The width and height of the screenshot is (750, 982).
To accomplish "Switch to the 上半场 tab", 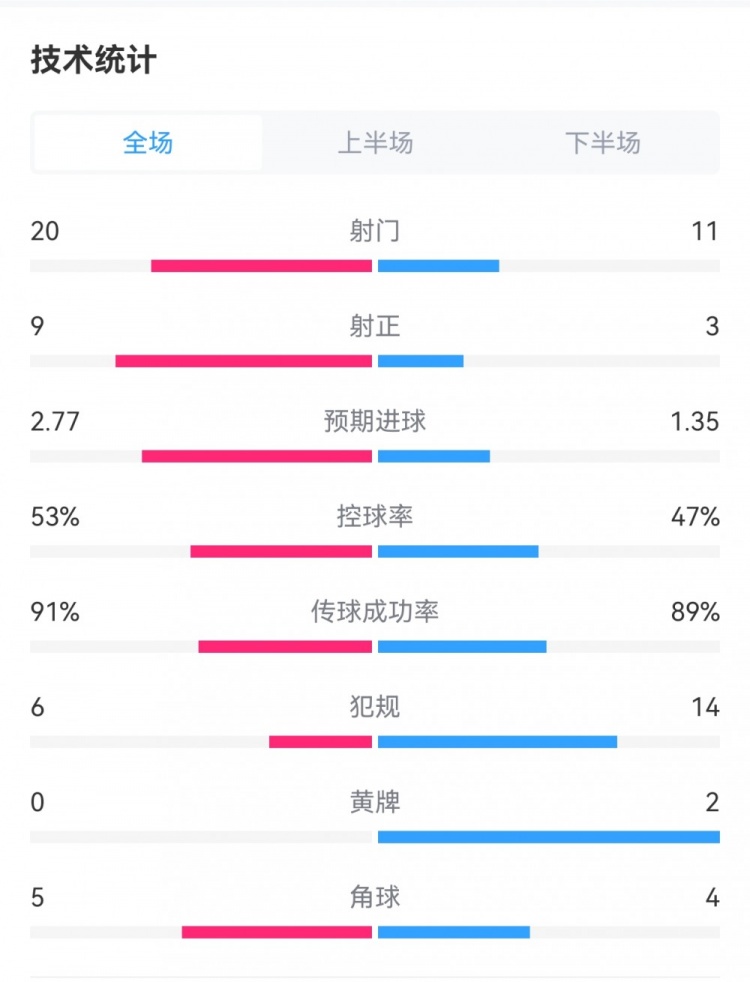I will 375,143.
